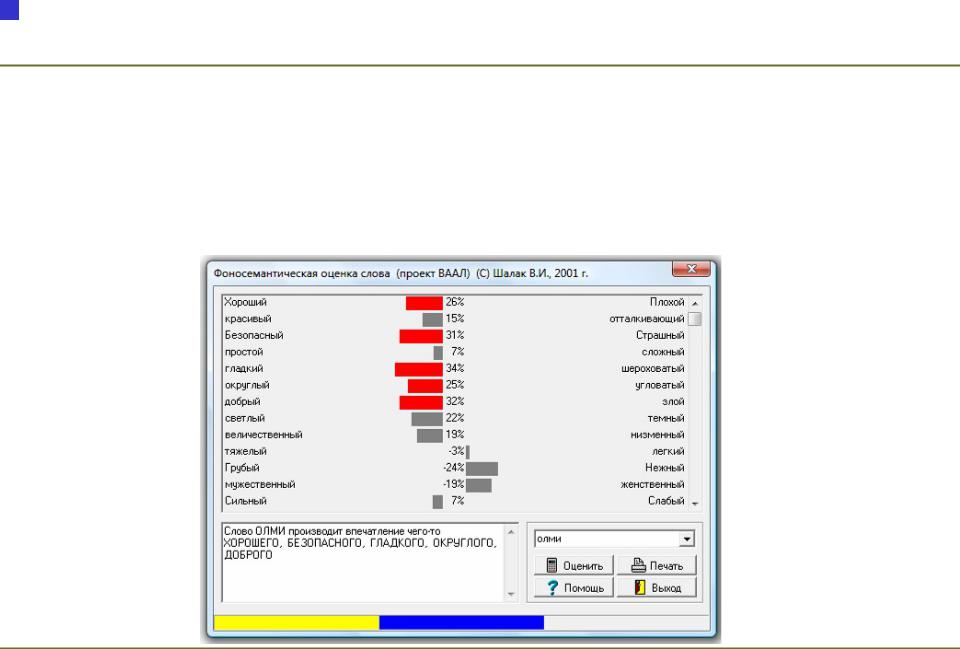
Task: Click the gray bar in Грубый row
Action: point(482,469)
